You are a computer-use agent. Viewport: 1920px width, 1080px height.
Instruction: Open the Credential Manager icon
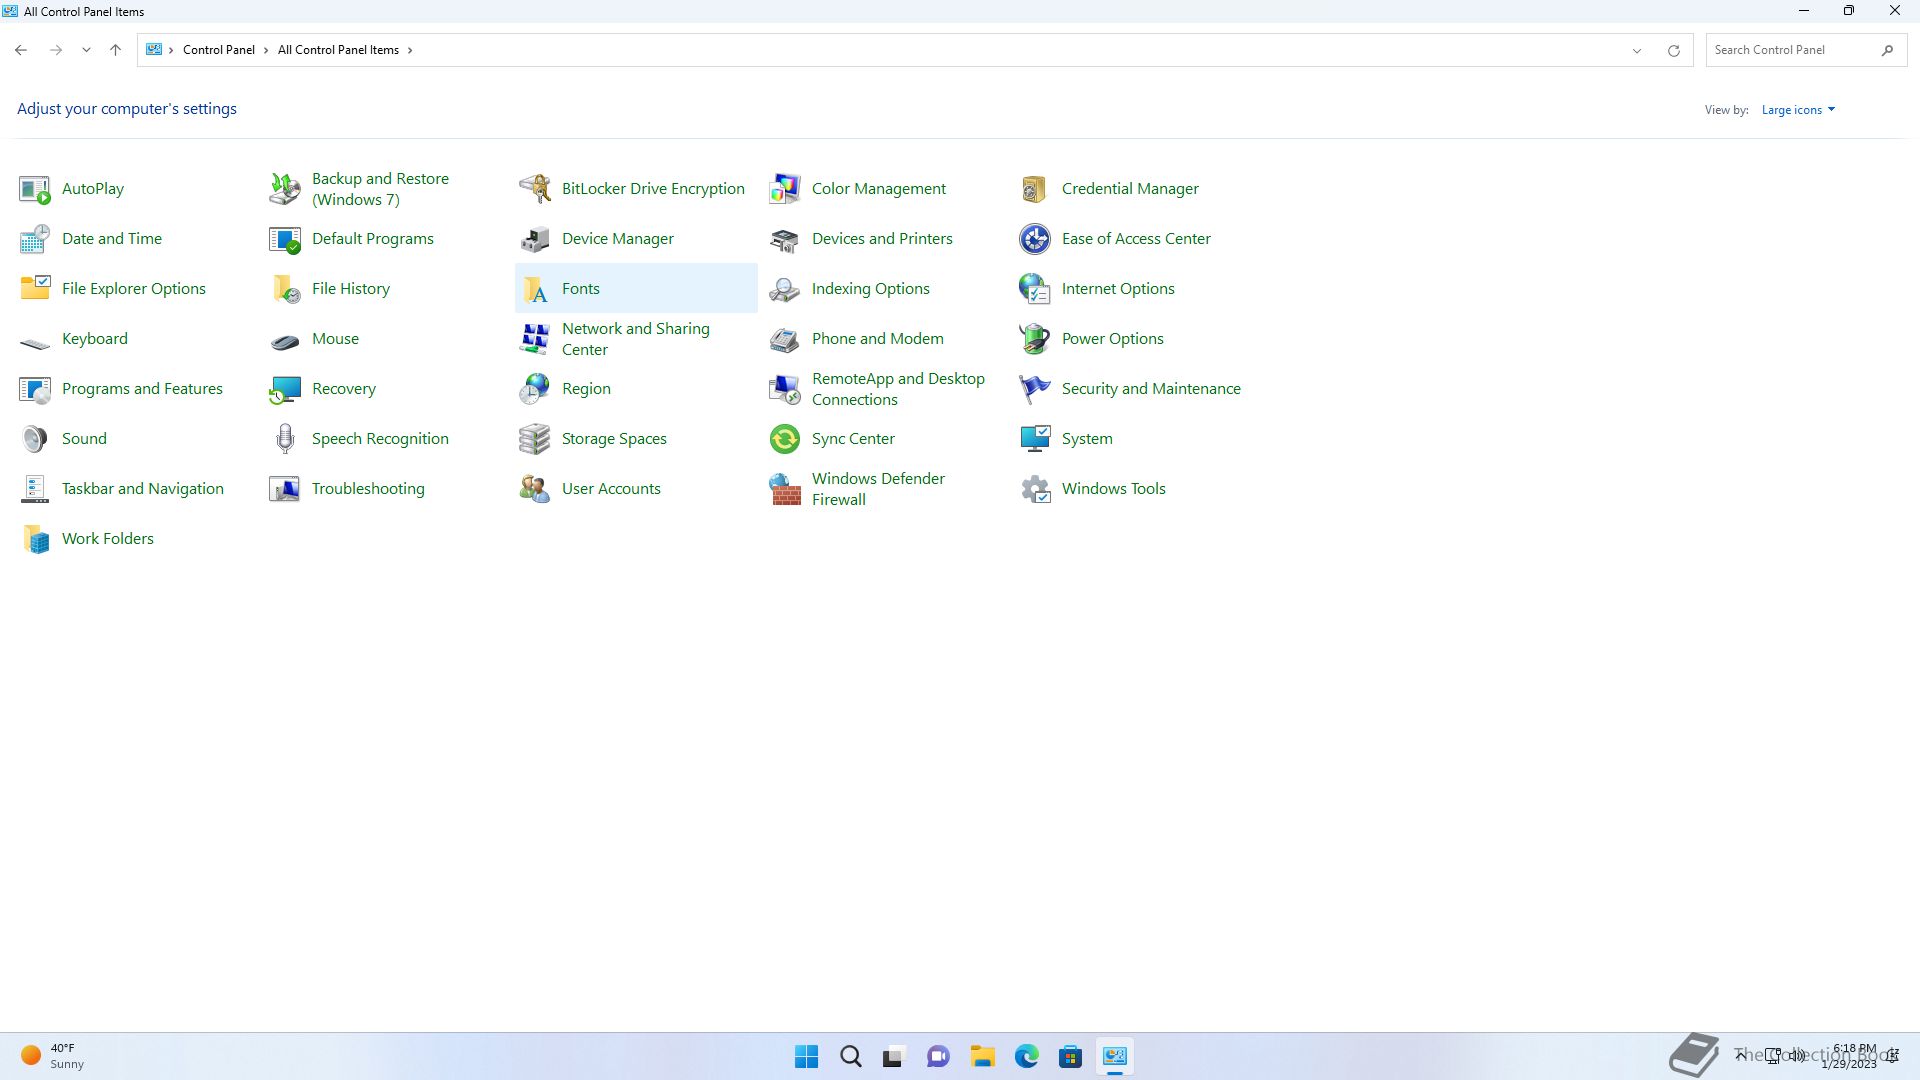tap(1035, 189)
